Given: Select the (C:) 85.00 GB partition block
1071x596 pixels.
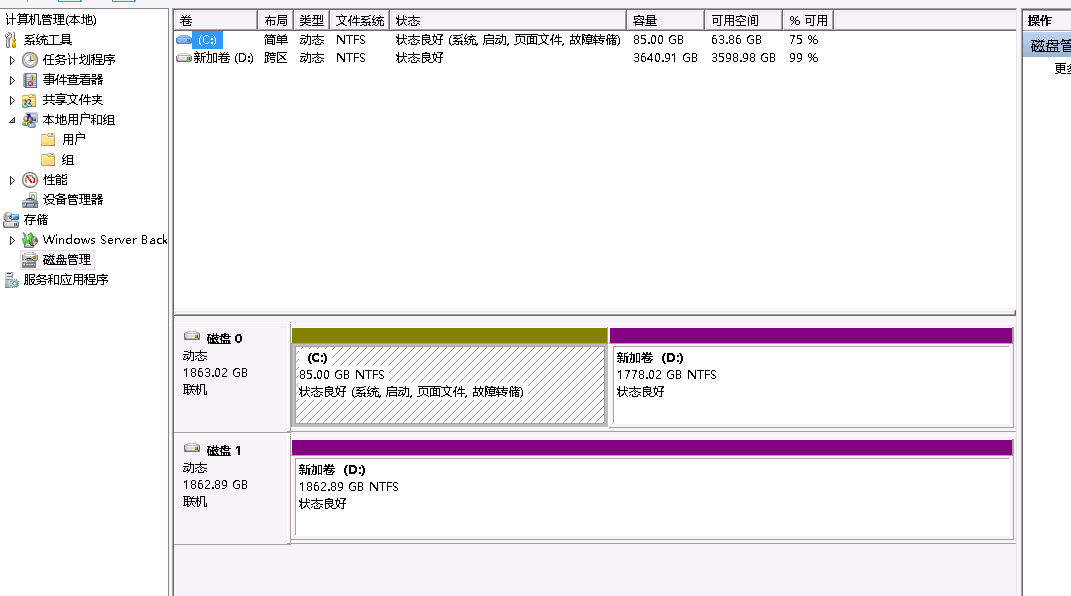Looking at the screenshot, I should pyautogui.click(x=450, y=385).
